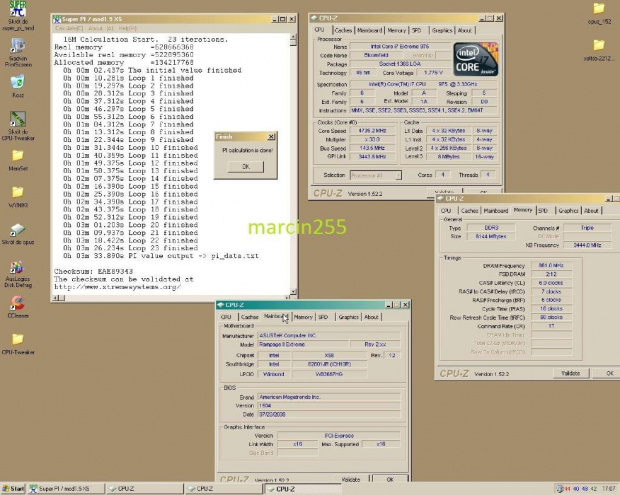This screenshot has width=620, height=495.
Task: Click the Loop 23 finished line
Action: tap(130, 248)
